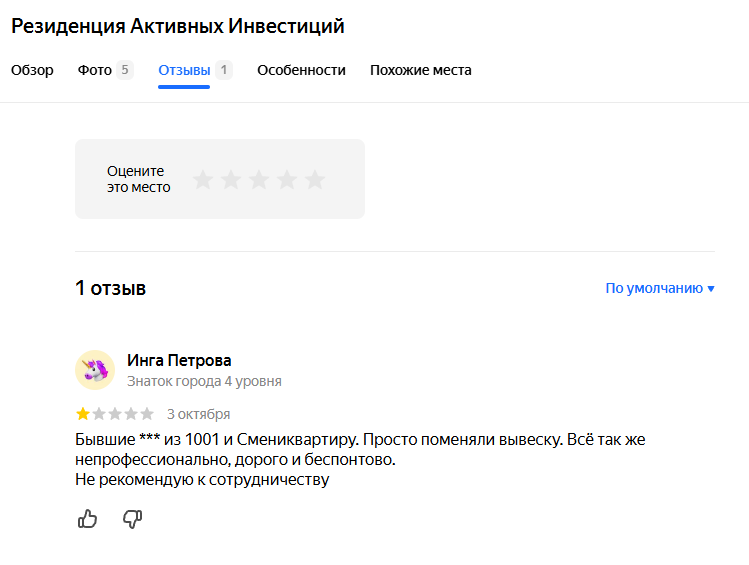Expand the По умолчанию sort dropdown
The height and width of the screenshot is (565, 749).
tap(660, 288)
